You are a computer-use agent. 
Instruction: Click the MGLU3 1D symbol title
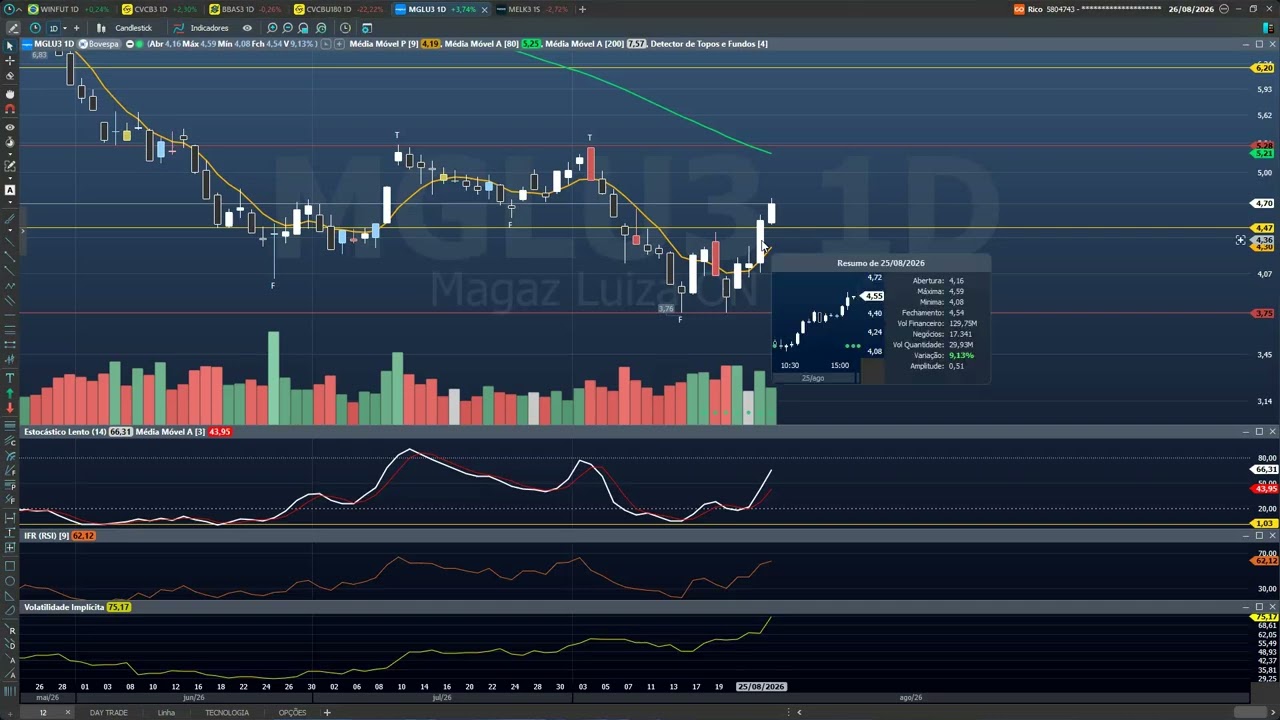click(x=54, y=44)
